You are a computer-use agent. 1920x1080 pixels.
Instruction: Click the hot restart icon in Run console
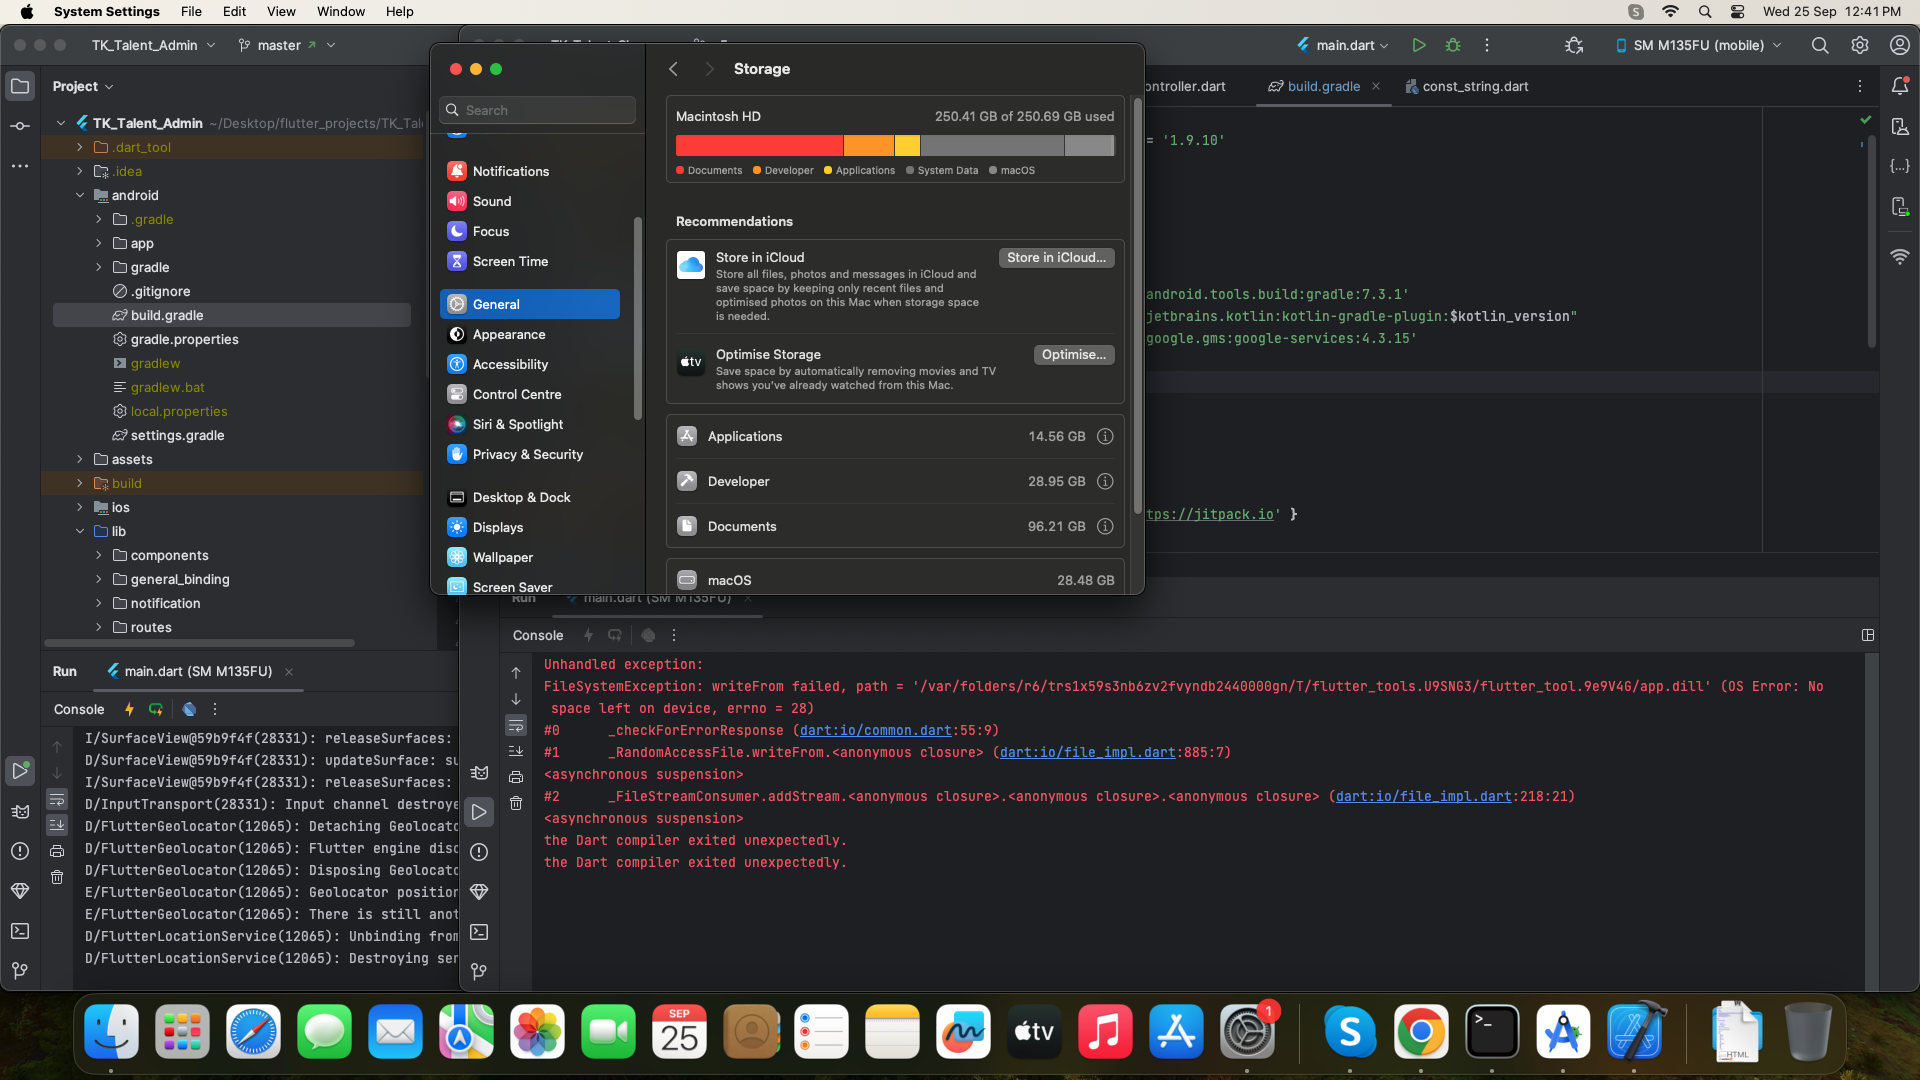tap(156, 709)
